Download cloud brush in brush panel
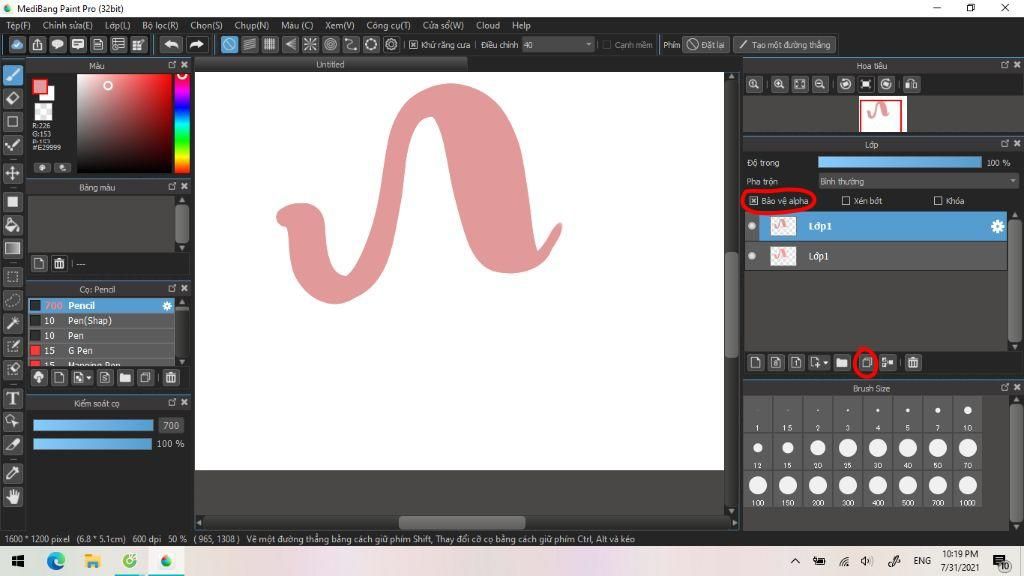 (x=39, y=377)
